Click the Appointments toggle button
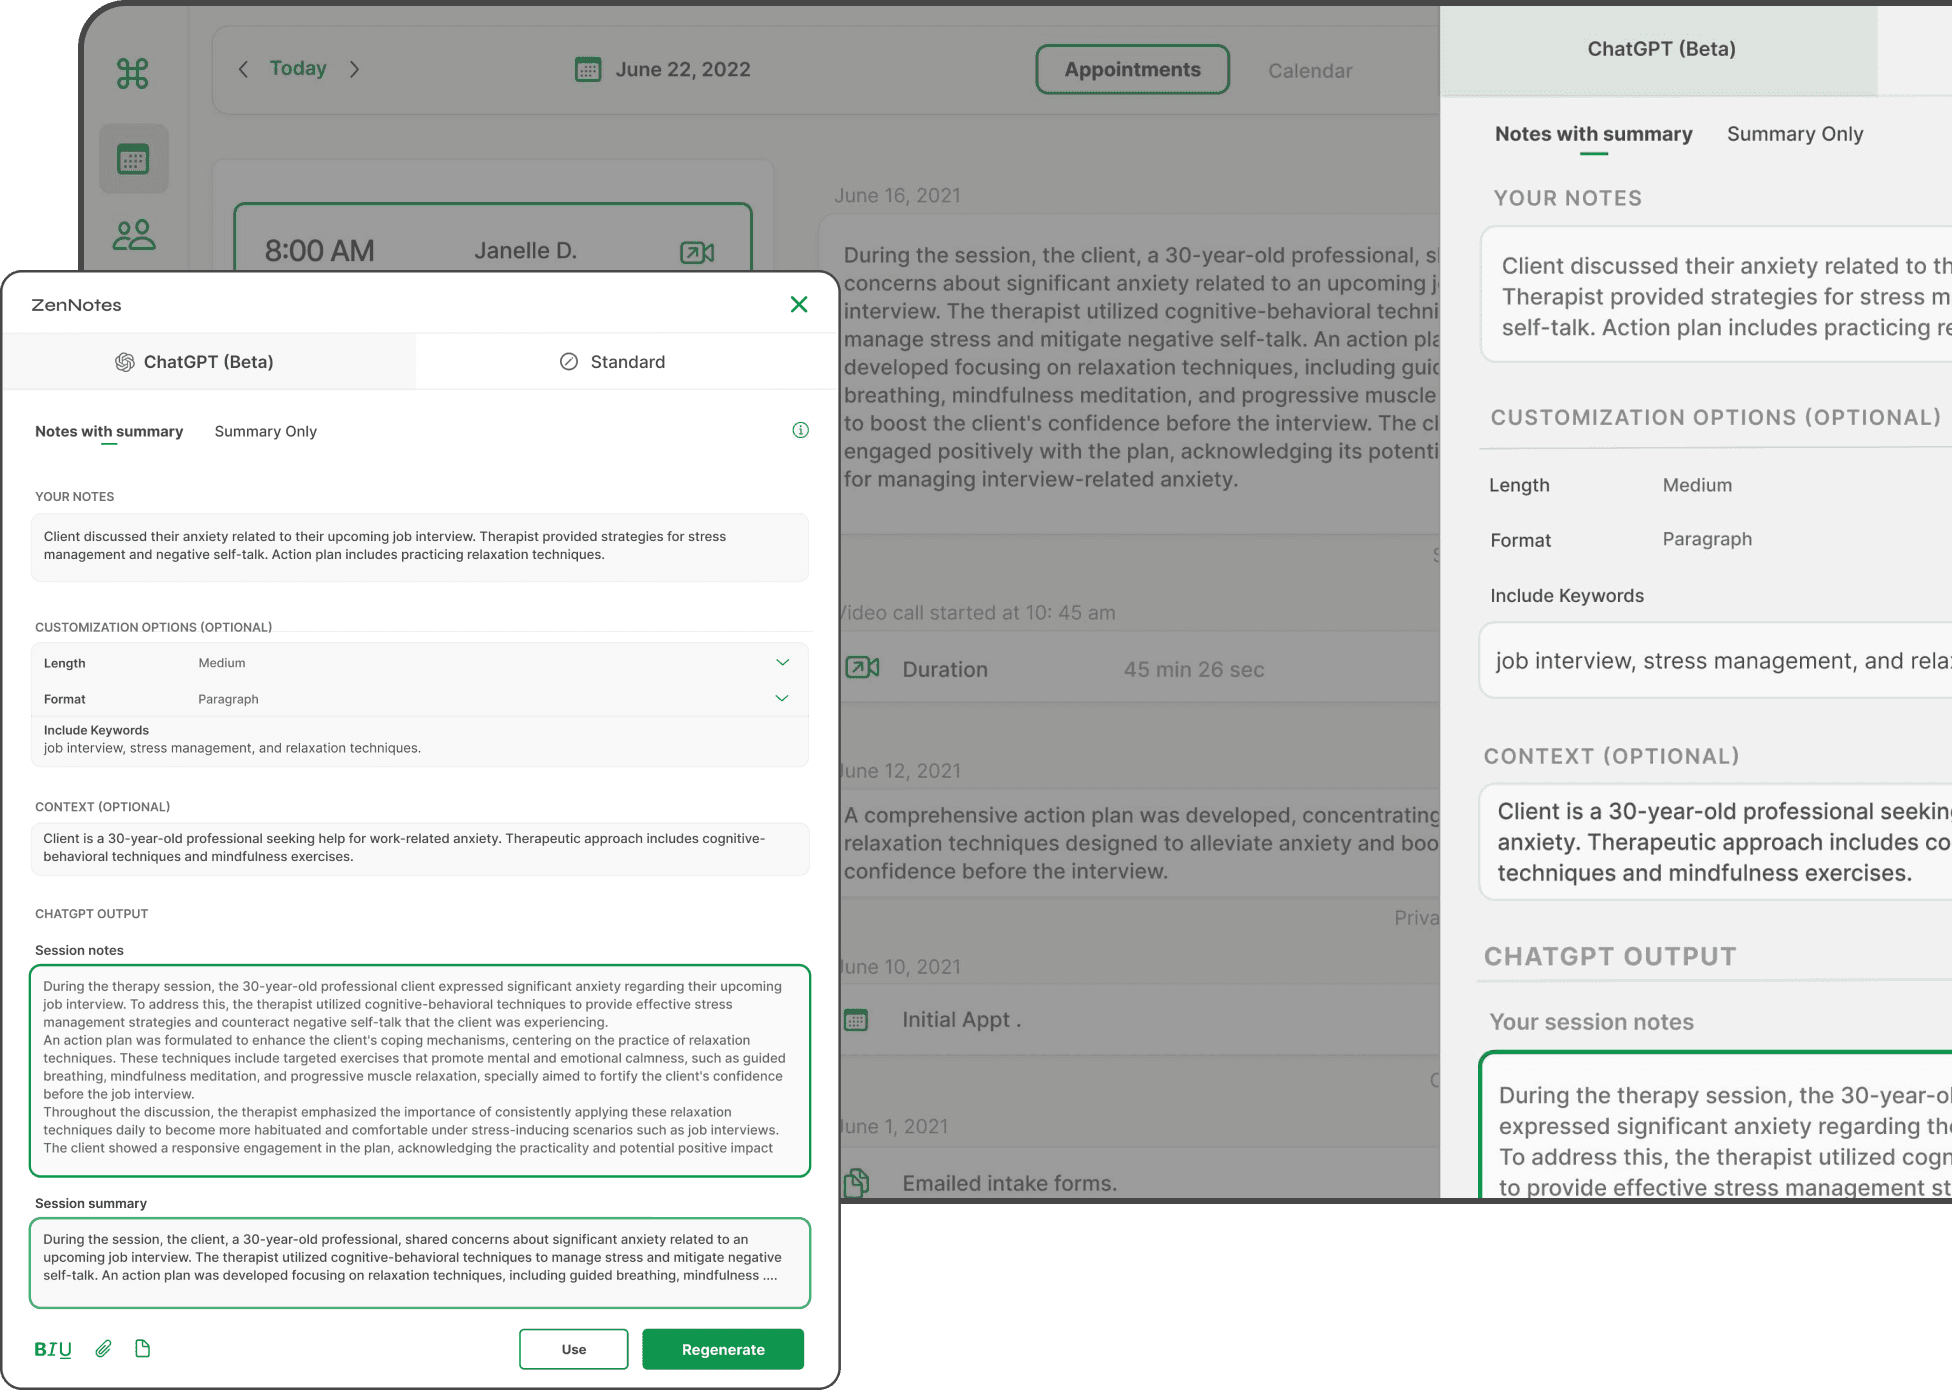The width and height of the screenshot is (1952, 1390). point(1132,69)
